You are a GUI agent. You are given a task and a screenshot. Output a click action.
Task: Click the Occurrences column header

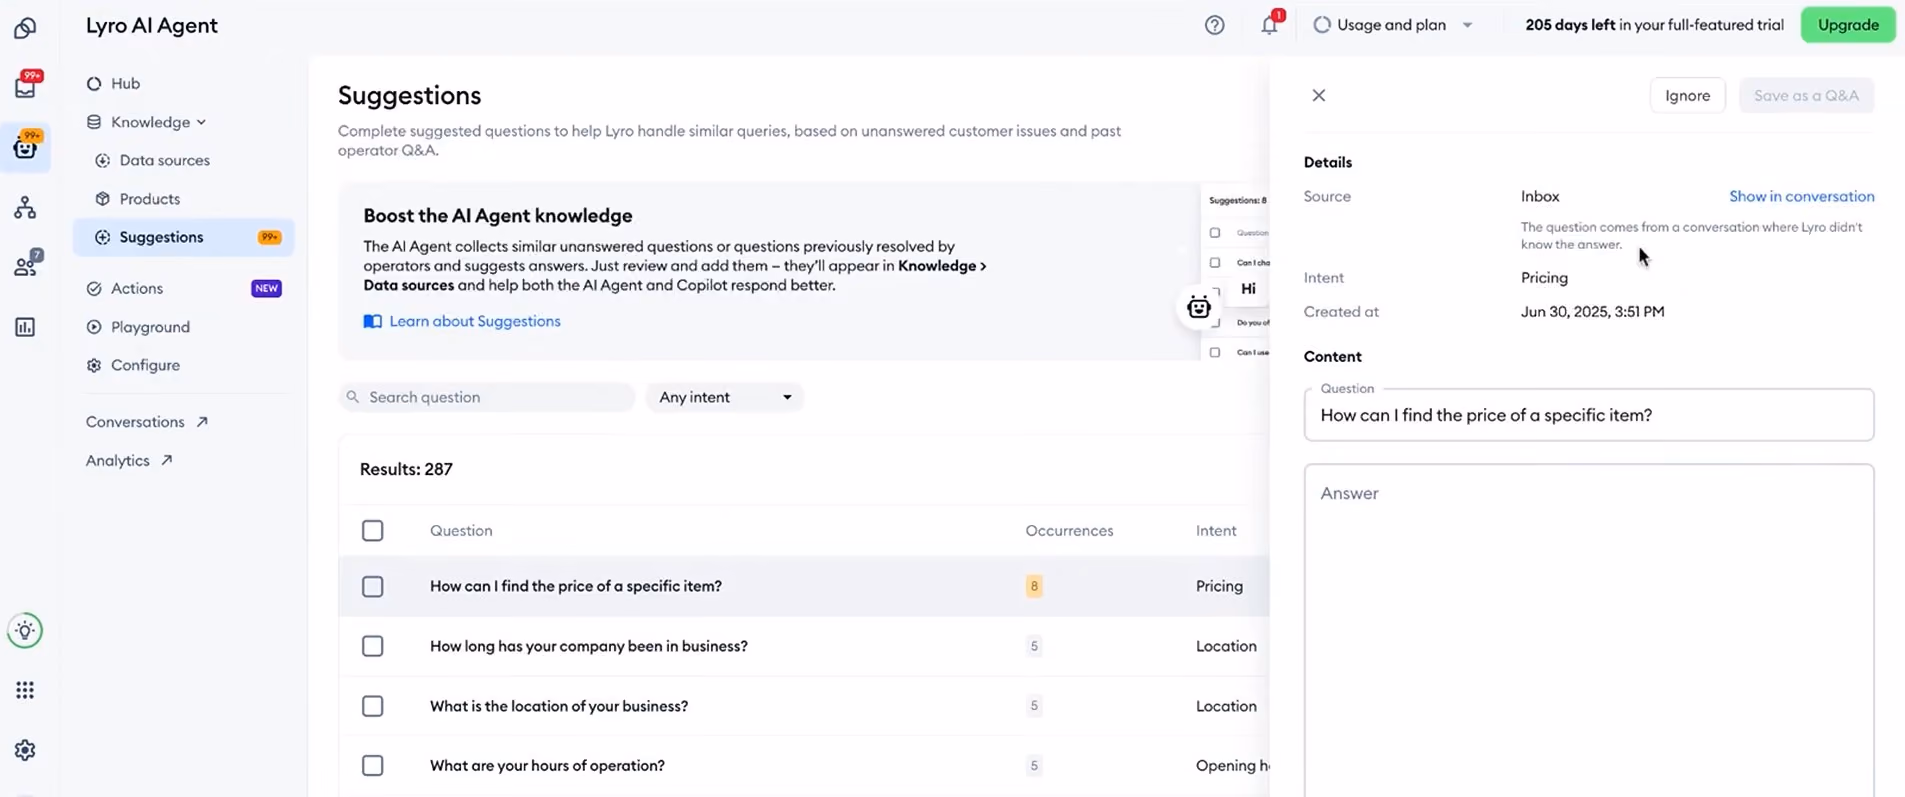coord(1069,530)
